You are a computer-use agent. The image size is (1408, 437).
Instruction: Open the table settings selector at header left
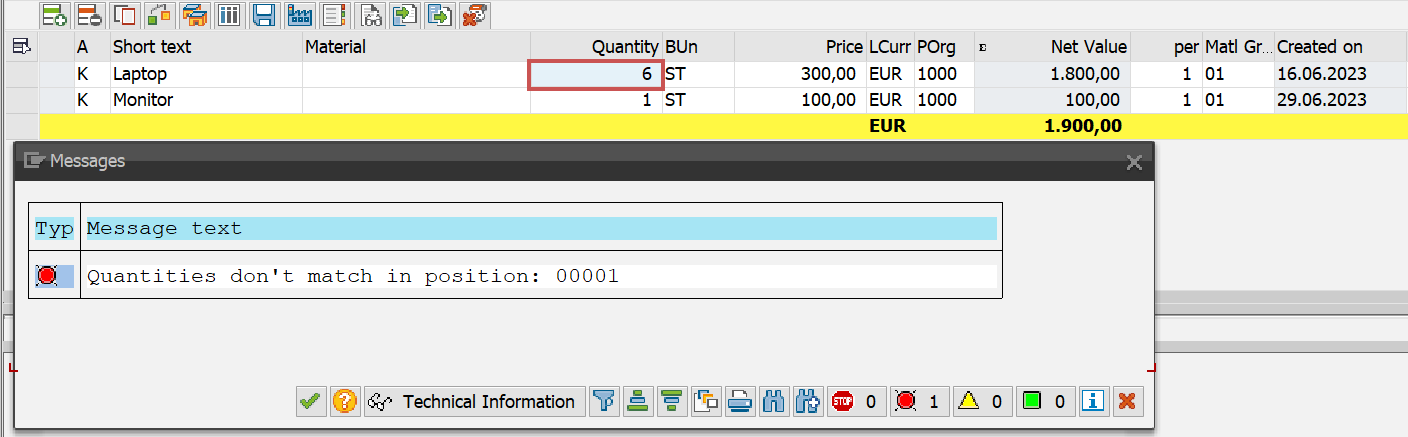tap(20, 46)
